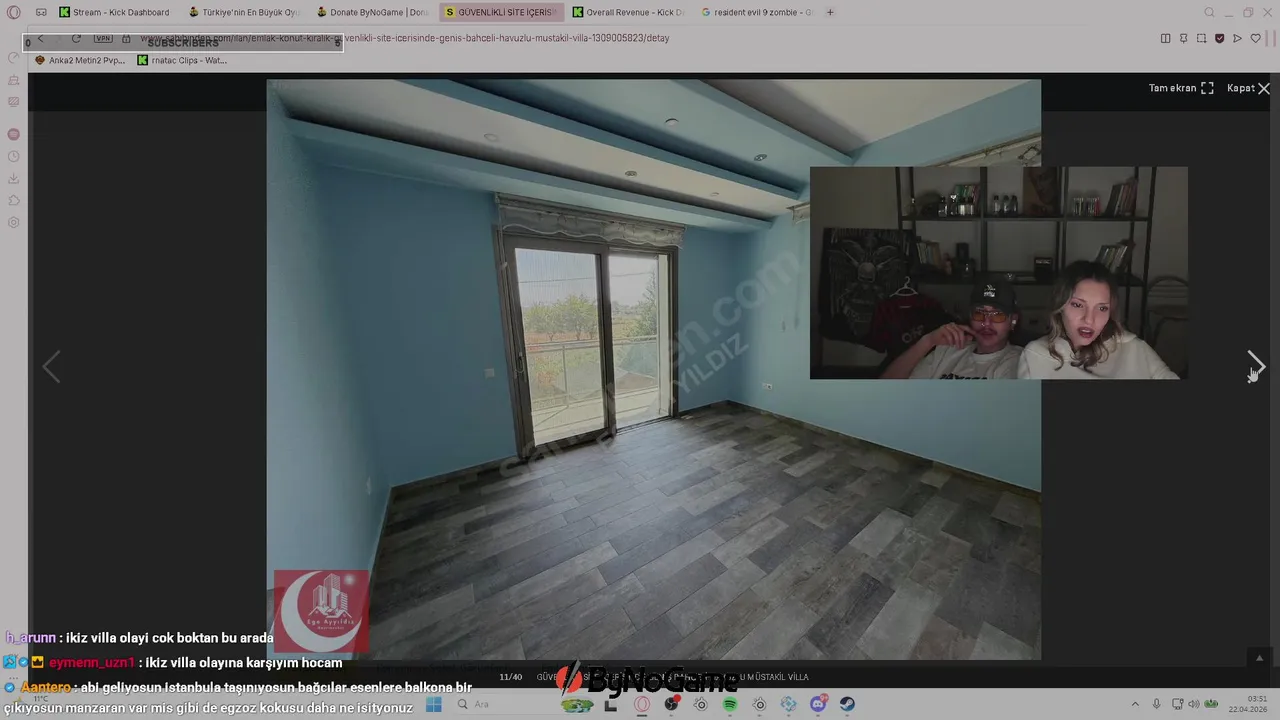Open volume control in system tray
The height and width of the screenshot is (720, 1280).
(1192, 704)
